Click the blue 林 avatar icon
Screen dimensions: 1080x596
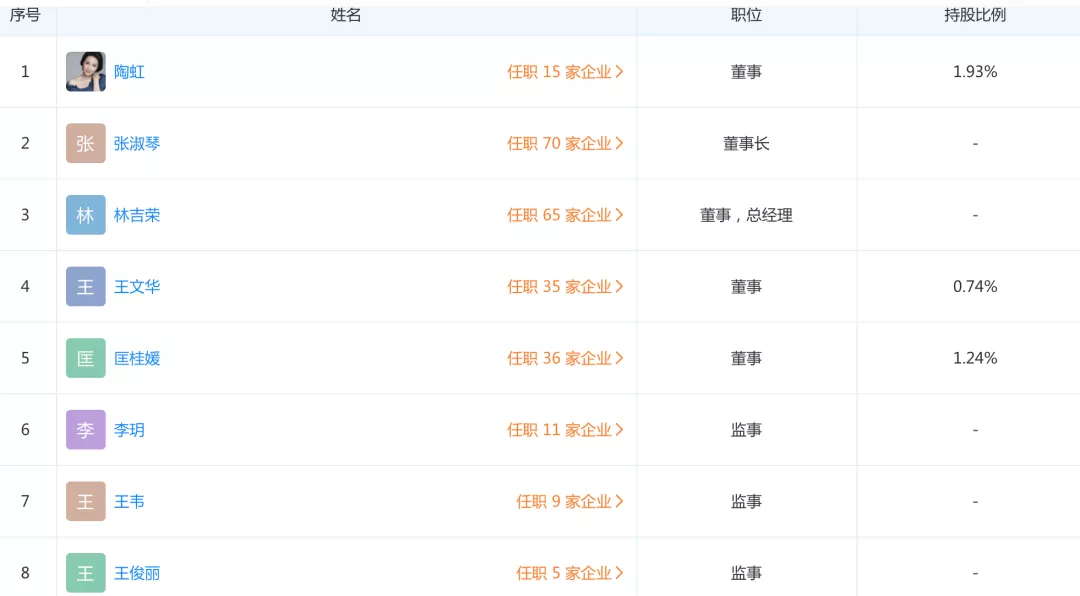tap(85, 215)
